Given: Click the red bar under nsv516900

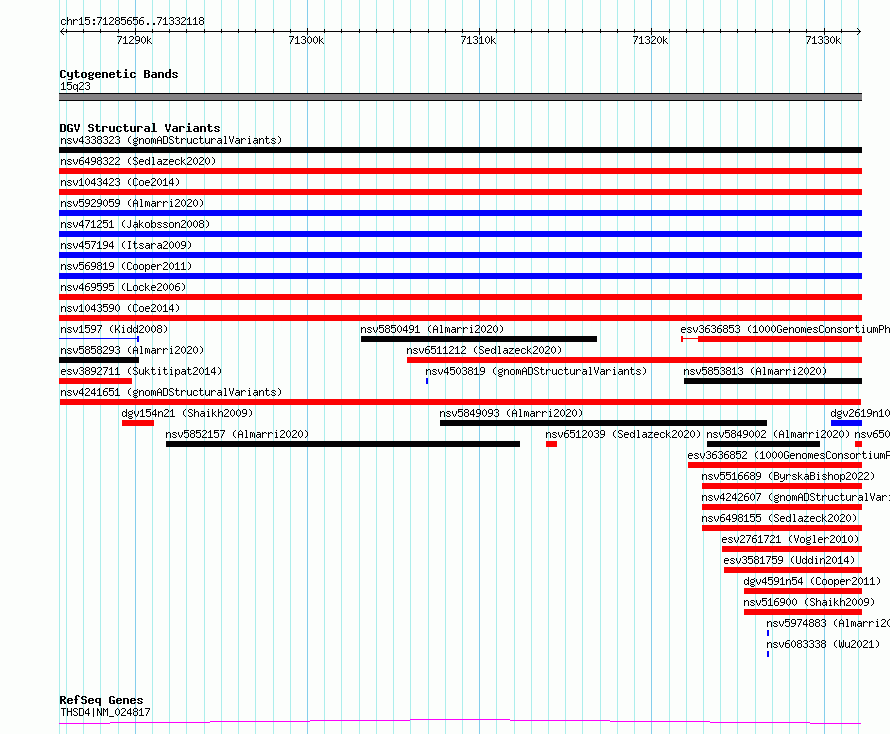Looking at the screenshot, I should [803, 612].
